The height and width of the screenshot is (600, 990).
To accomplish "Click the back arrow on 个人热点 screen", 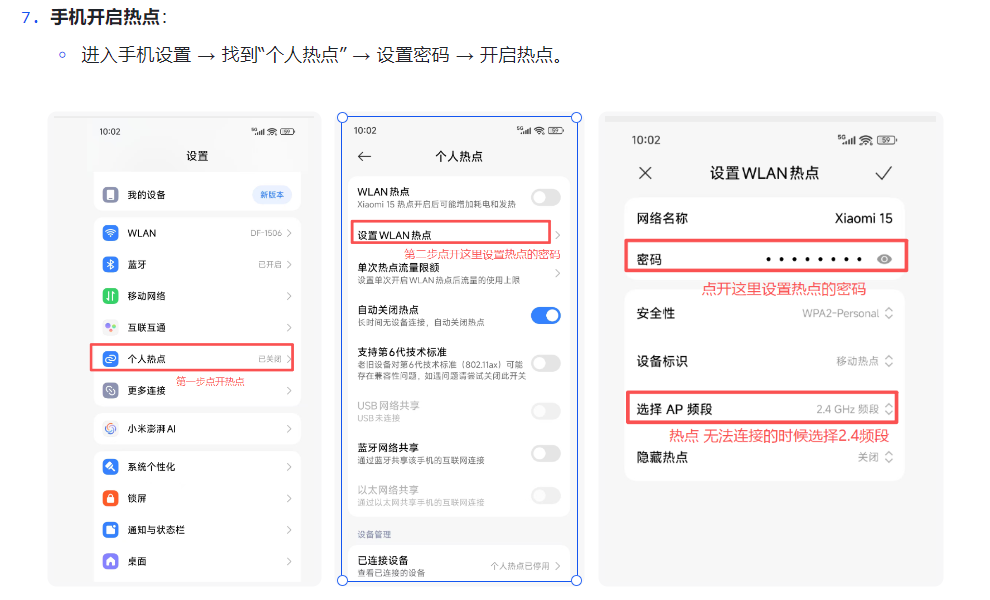I will click(364, 156).
